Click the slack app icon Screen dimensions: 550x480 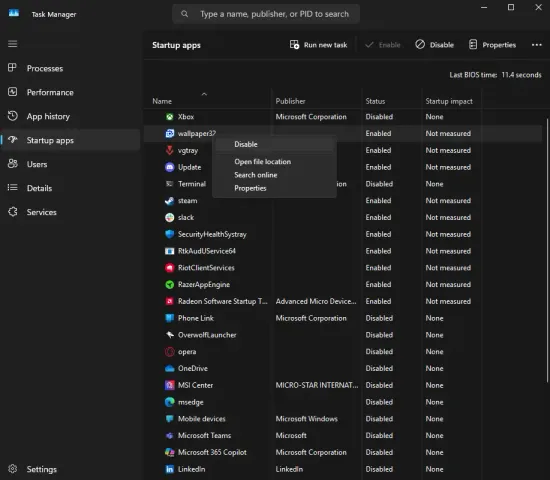[169, 218]
